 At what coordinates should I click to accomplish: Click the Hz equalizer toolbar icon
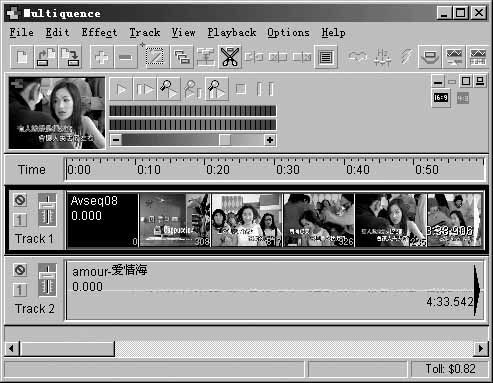pyautogui.click(x=382, y=57)
